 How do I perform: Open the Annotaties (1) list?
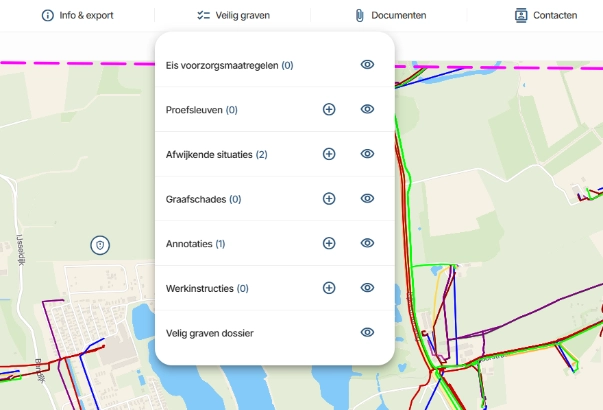195,244
